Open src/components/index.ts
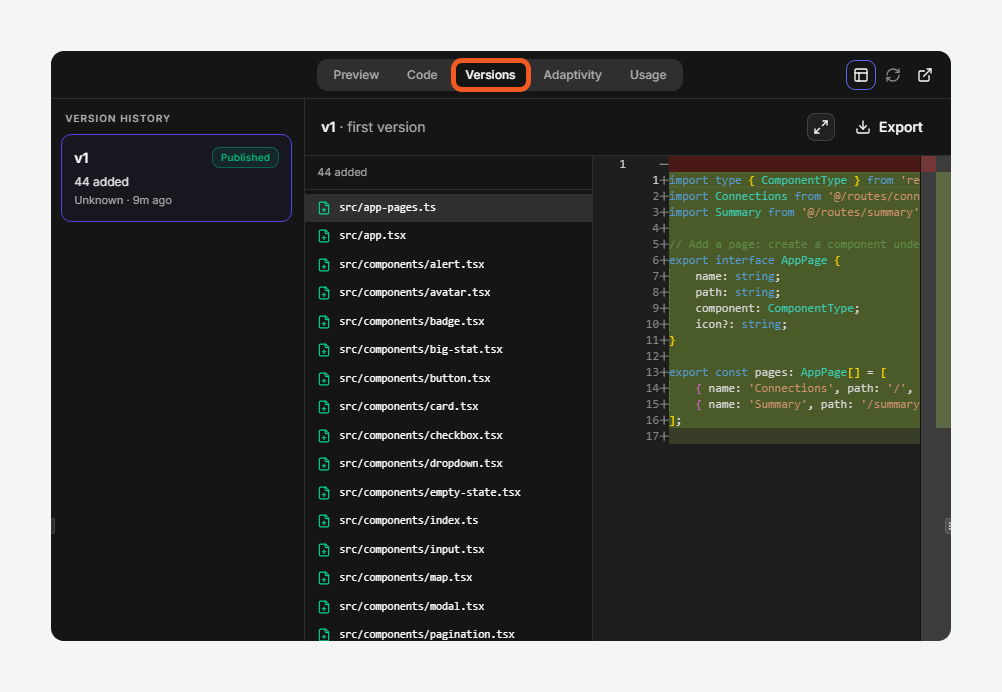The width and height of the screenshot is (1002, 692). tap(449, 521)
